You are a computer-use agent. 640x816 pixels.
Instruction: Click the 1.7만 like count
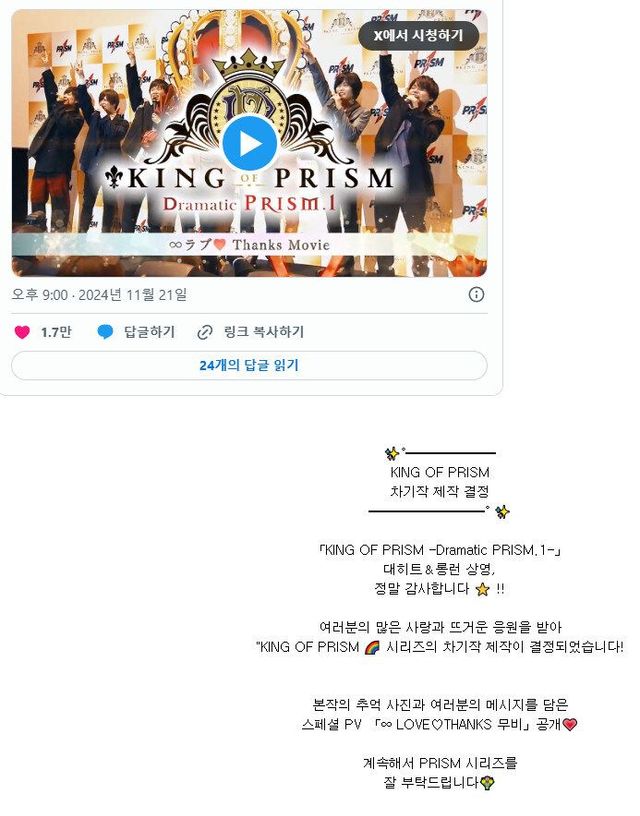[x=56, y=332]
